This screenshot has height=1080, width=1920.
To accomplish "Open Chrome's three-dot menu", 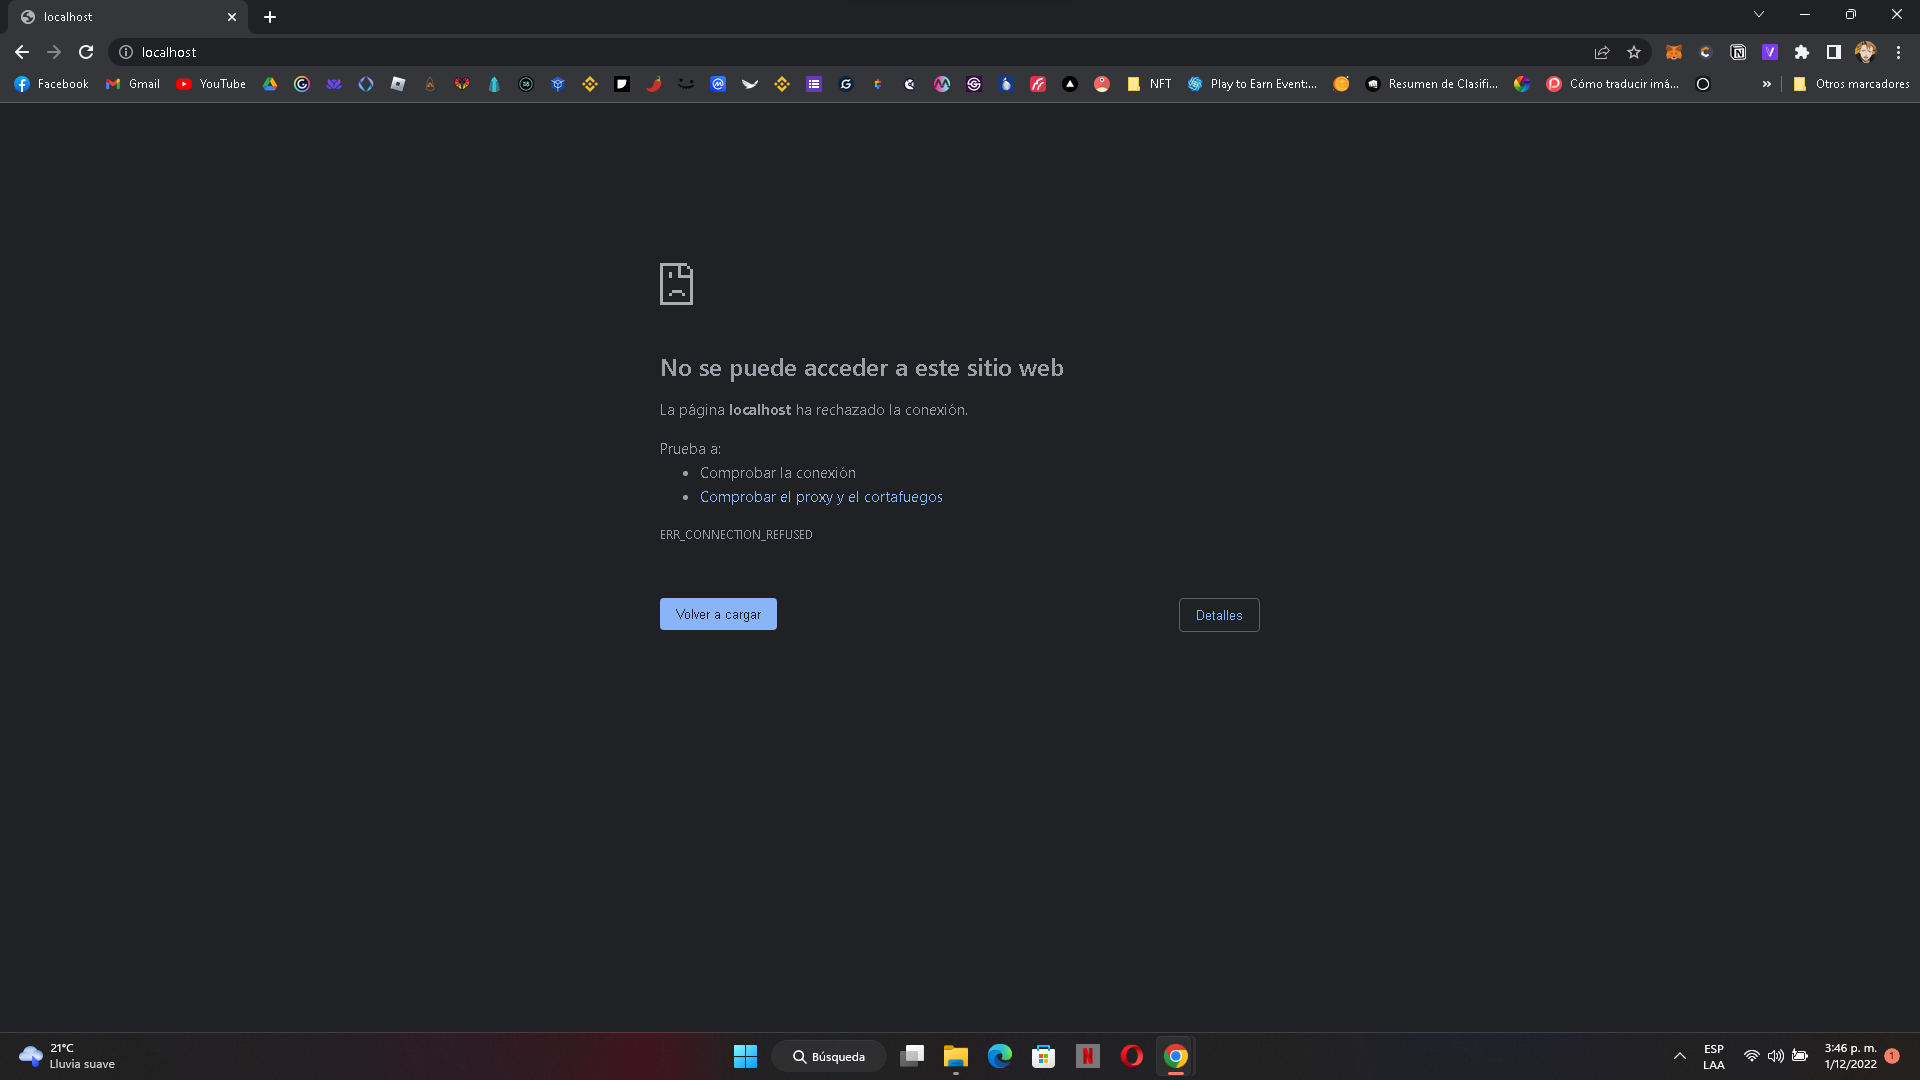I will pos(1898,52).
